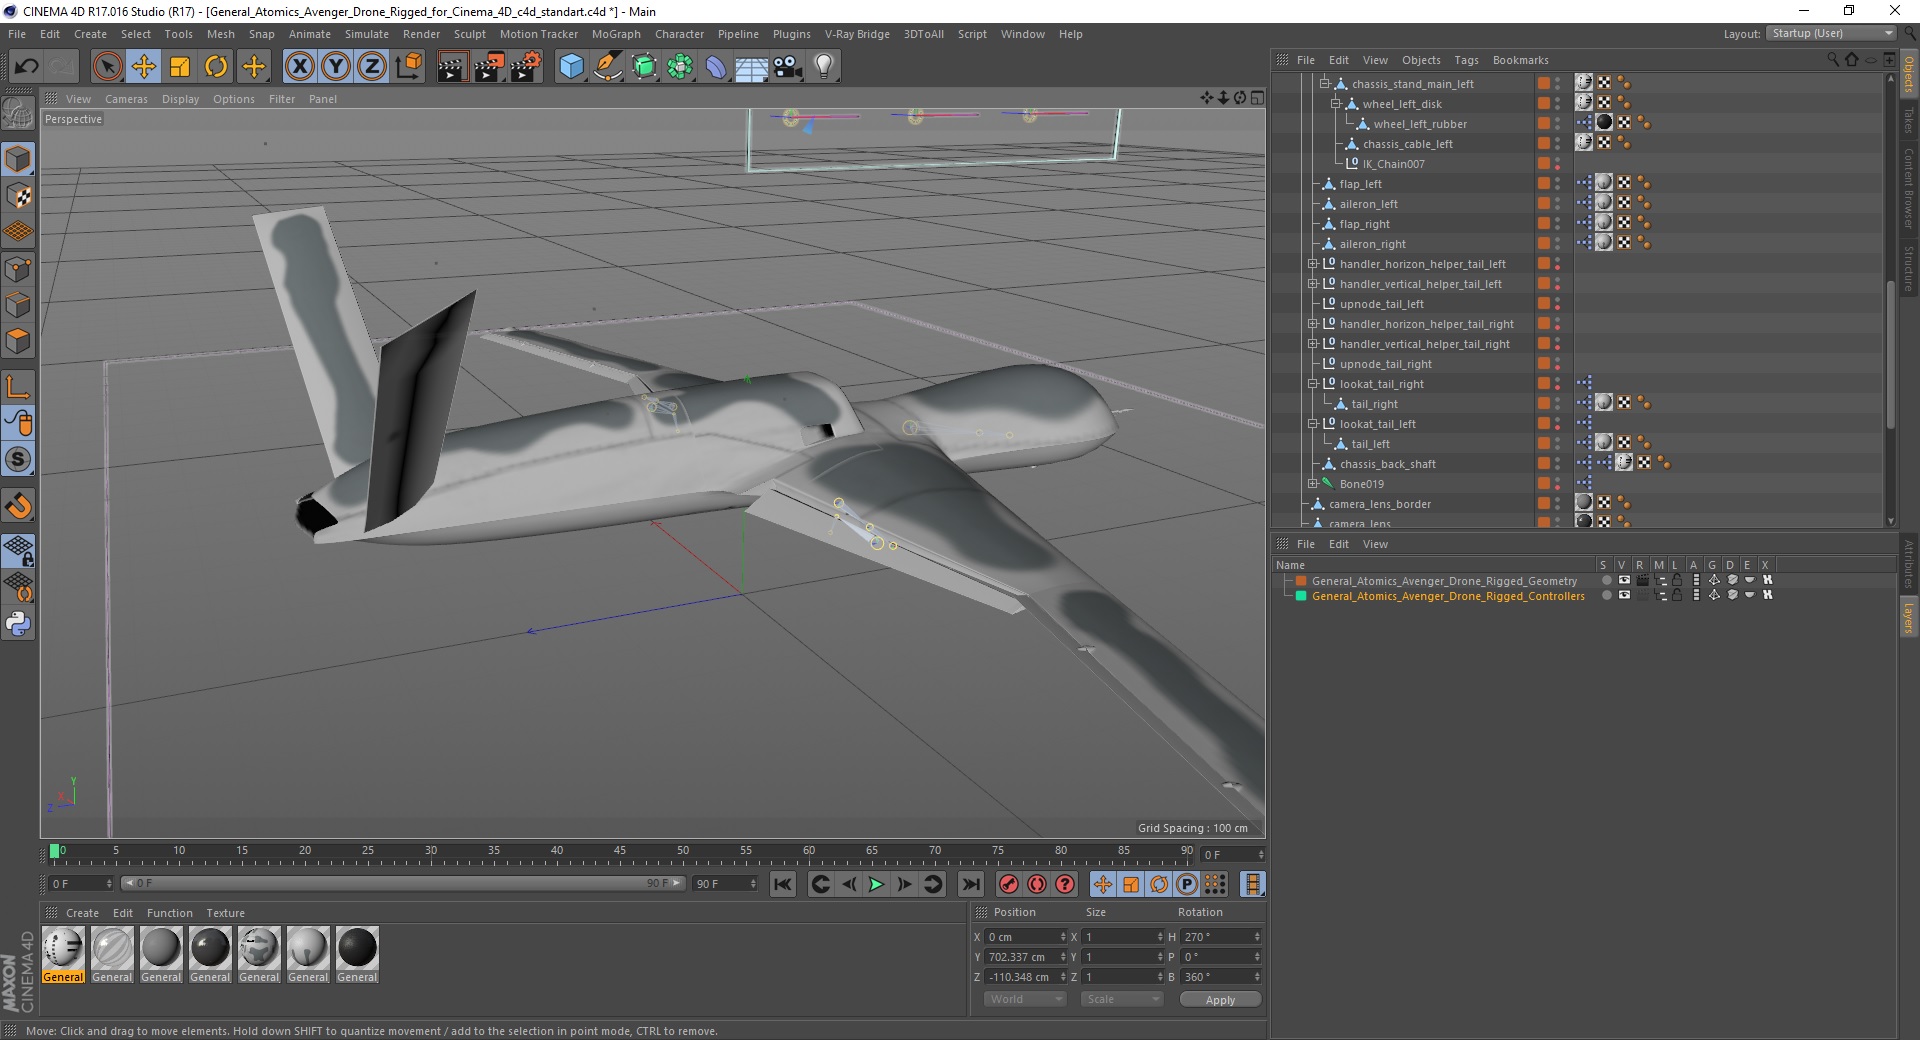The image size is (1920, 1040).
Task: Toggle visibility dots for tail_right
Action: (x=1557, y=404)
